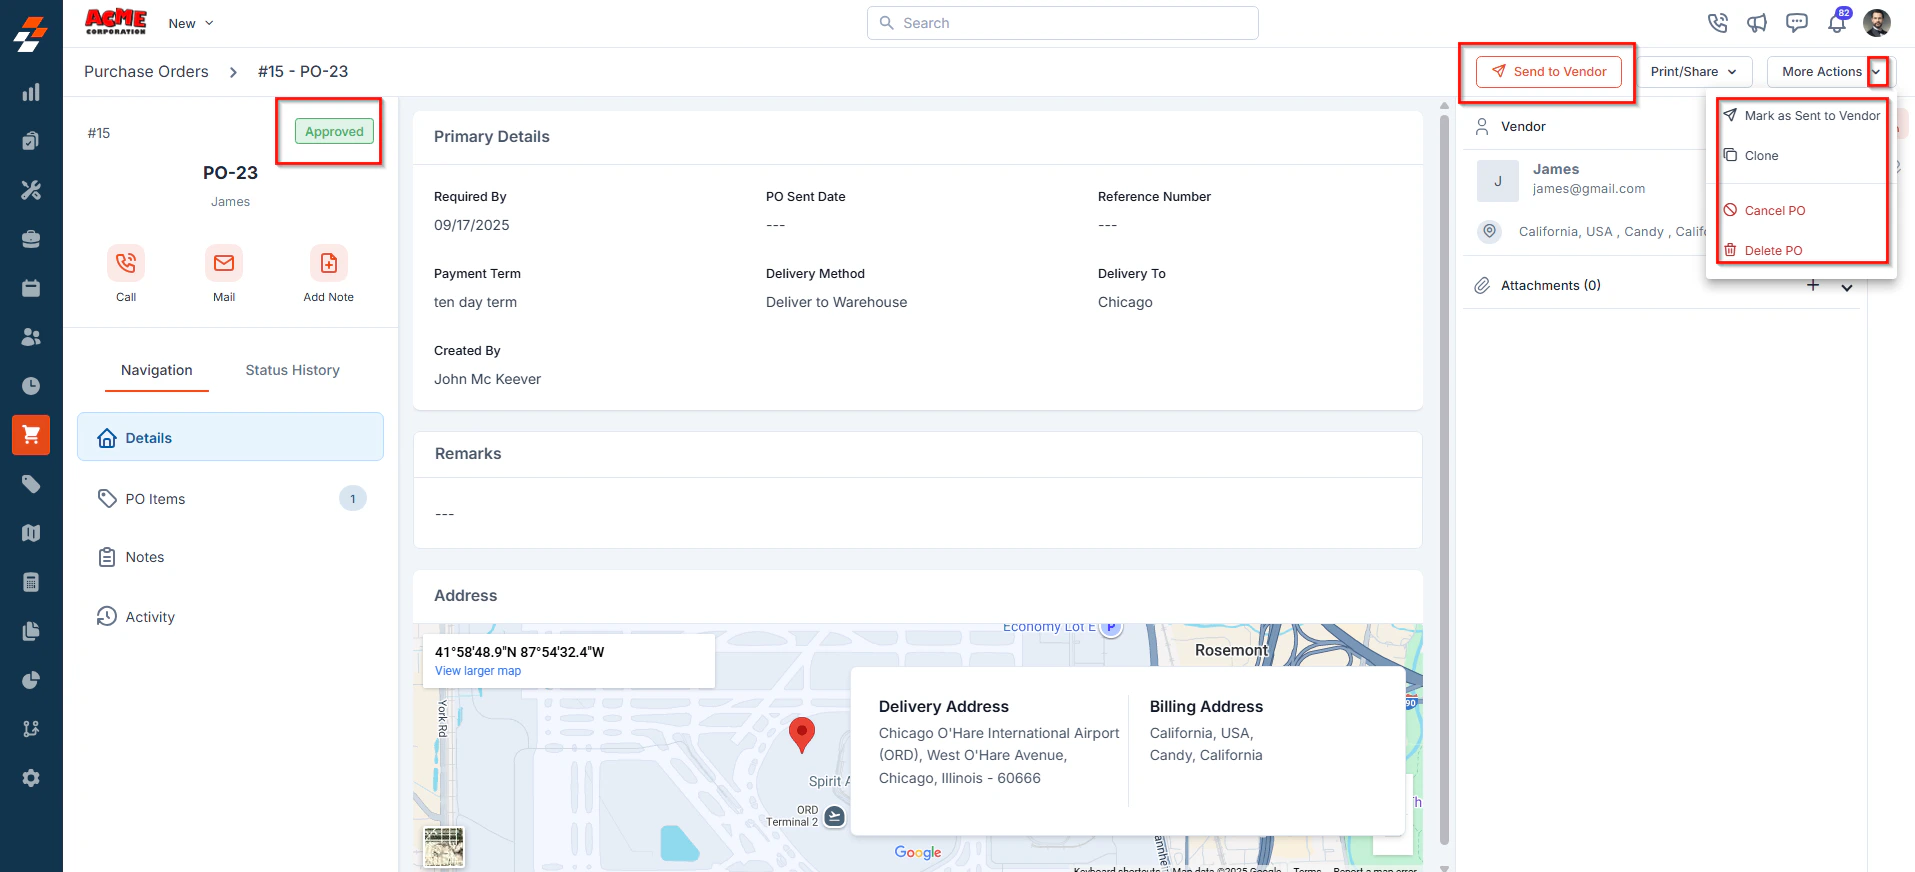1915x872 pixels.
Task: Open the Activity navigation item
Action: point(230,617)
